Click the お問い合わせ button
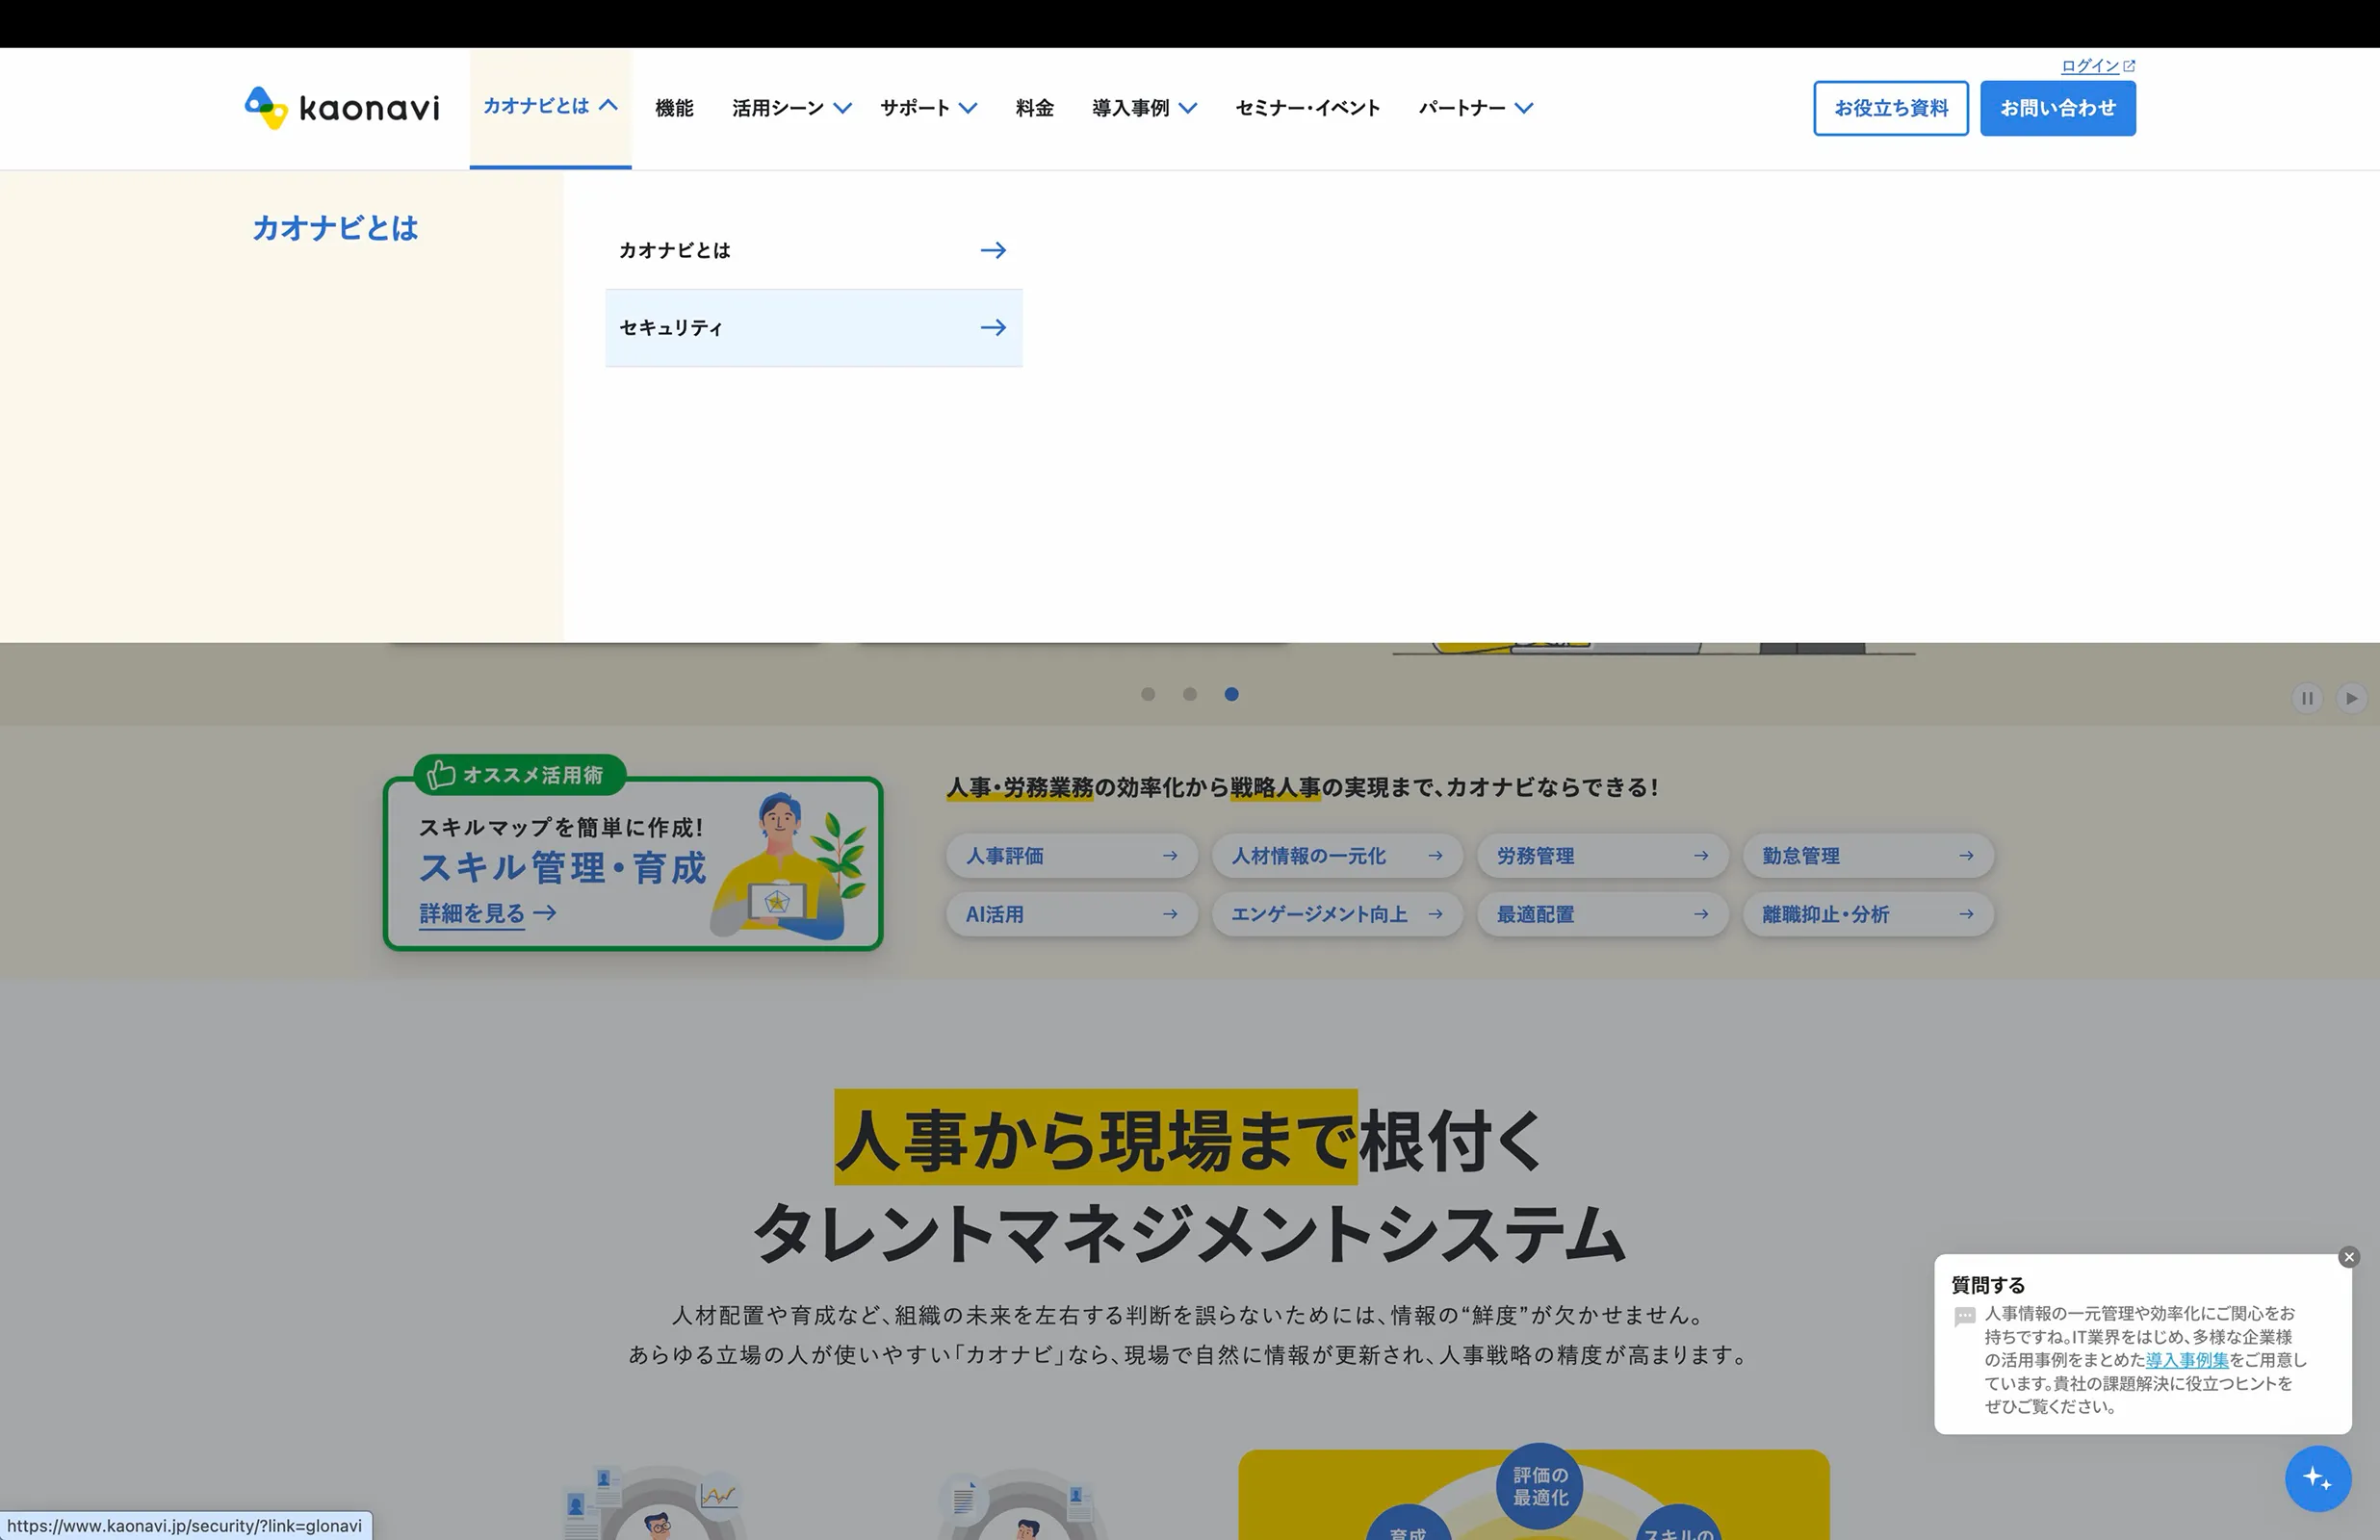Screen dimensions: 2380x1540 [x=2058, y=108]
